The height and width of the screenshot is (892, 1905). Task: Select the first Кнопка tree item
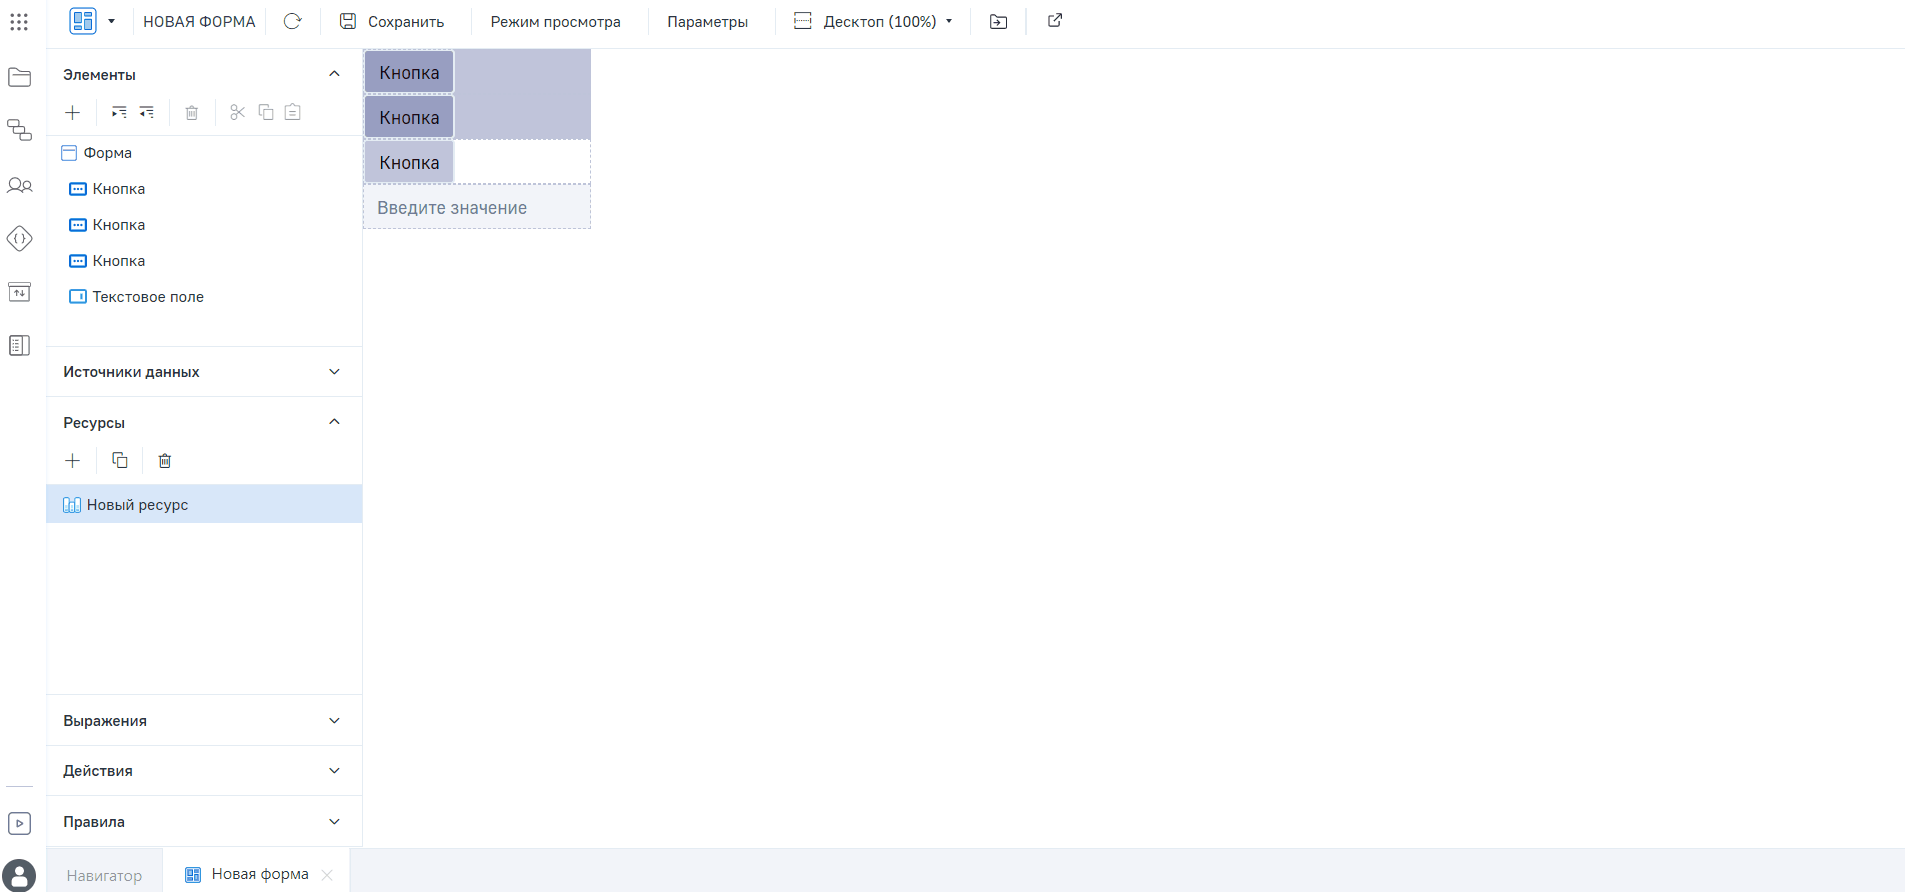coord(204,189)
